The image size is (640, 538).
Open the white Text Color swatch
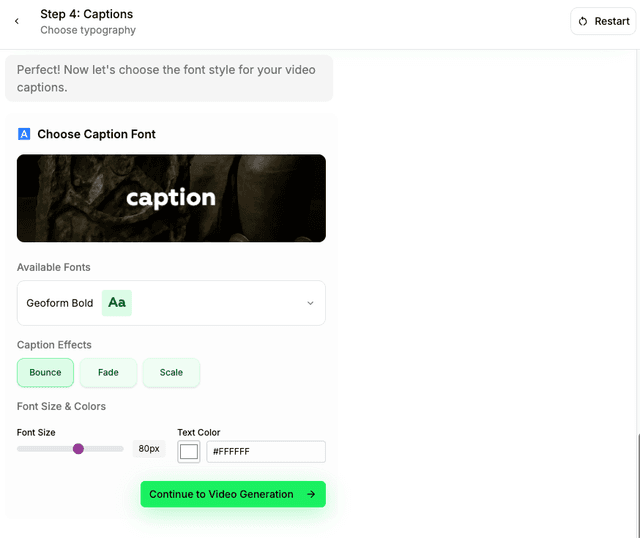(189, 452)
